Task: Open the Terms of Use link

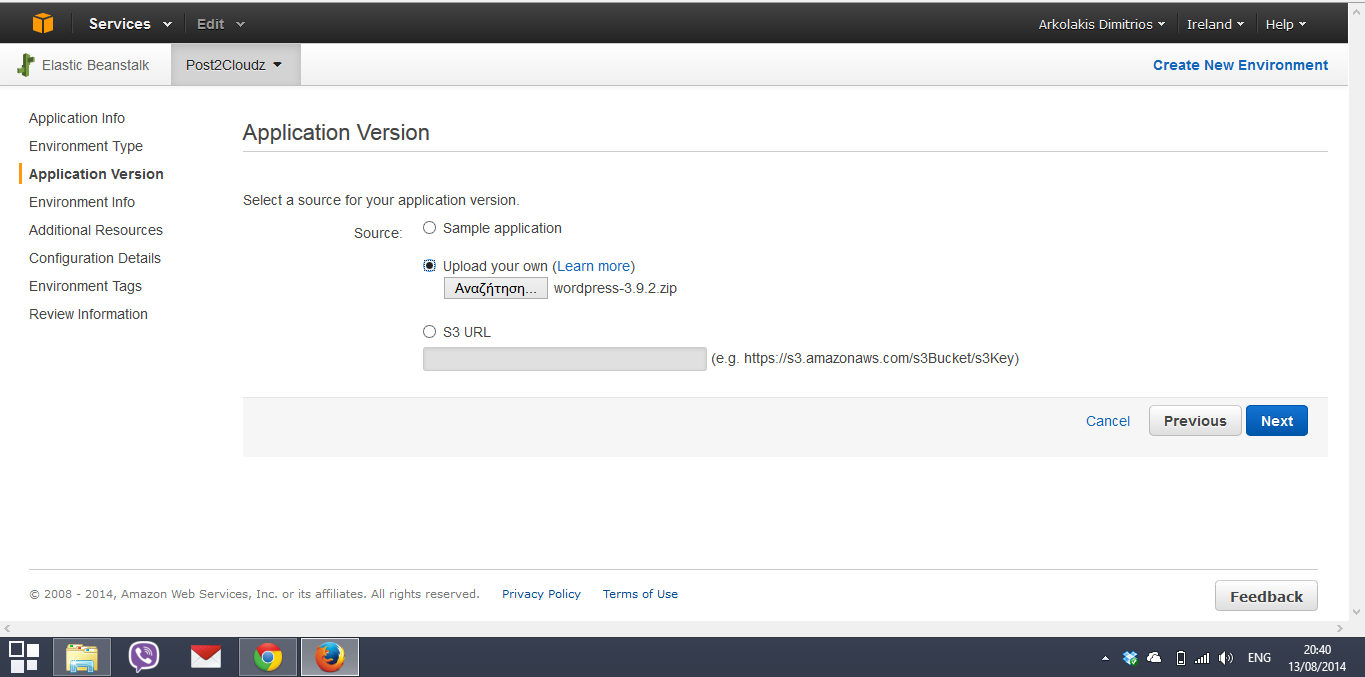Action: coord(640,594)
